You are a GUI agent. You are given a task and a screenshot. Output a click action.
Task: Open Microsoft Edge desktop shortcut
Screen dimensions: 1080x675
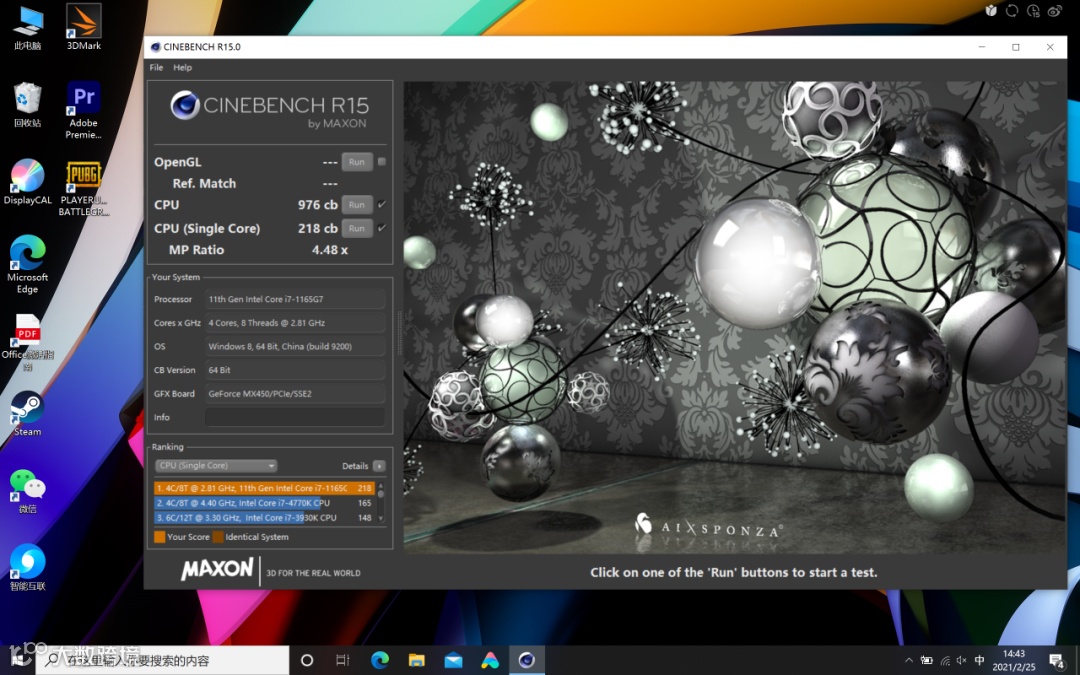pyautogui.click(x=28, y=264)
